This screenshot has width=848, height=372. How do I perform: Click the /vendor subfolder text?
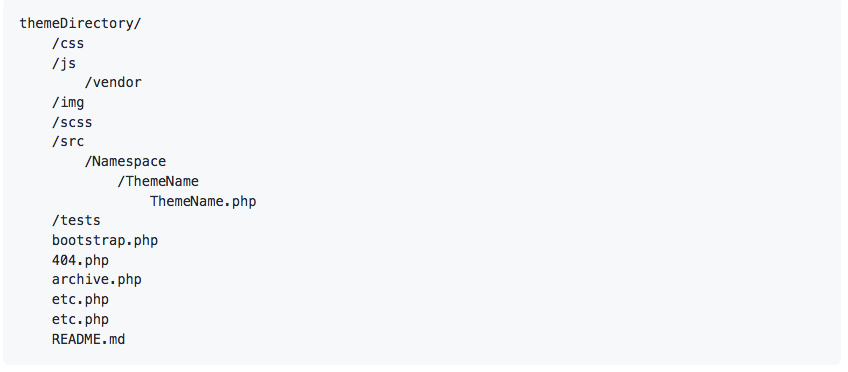(x=113, y=83)
